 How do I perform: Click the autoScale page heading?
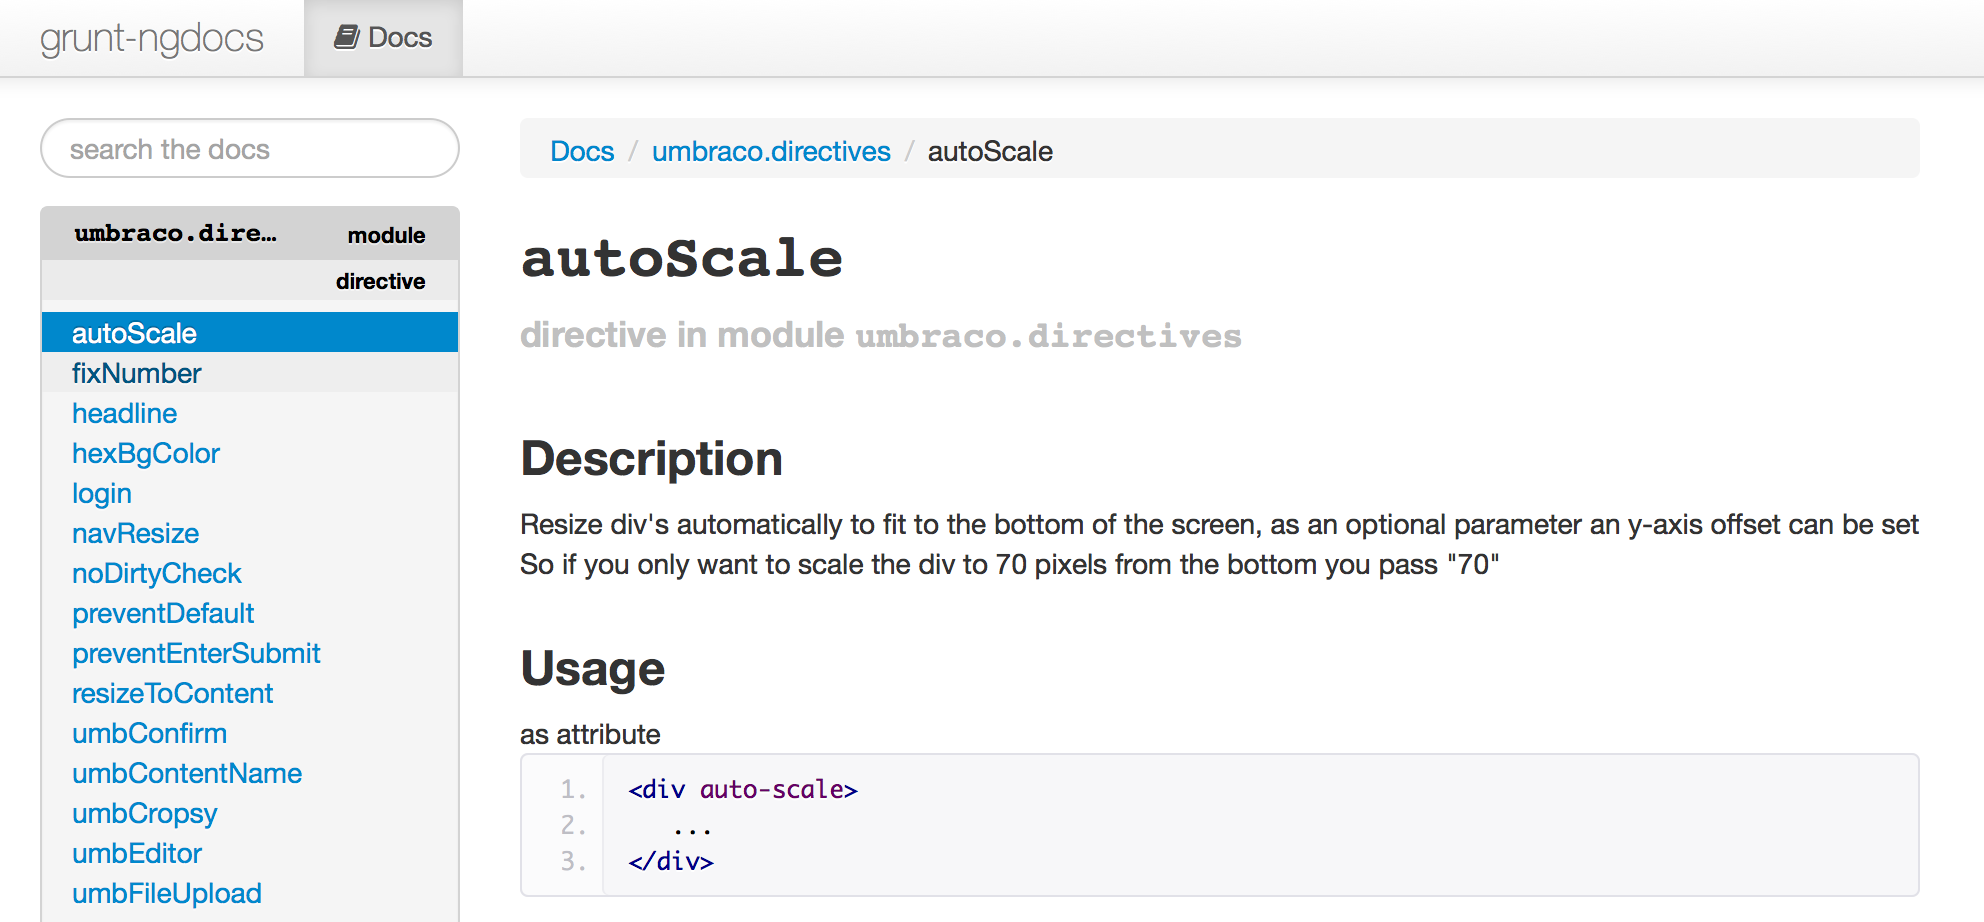(x=682, y=258)
